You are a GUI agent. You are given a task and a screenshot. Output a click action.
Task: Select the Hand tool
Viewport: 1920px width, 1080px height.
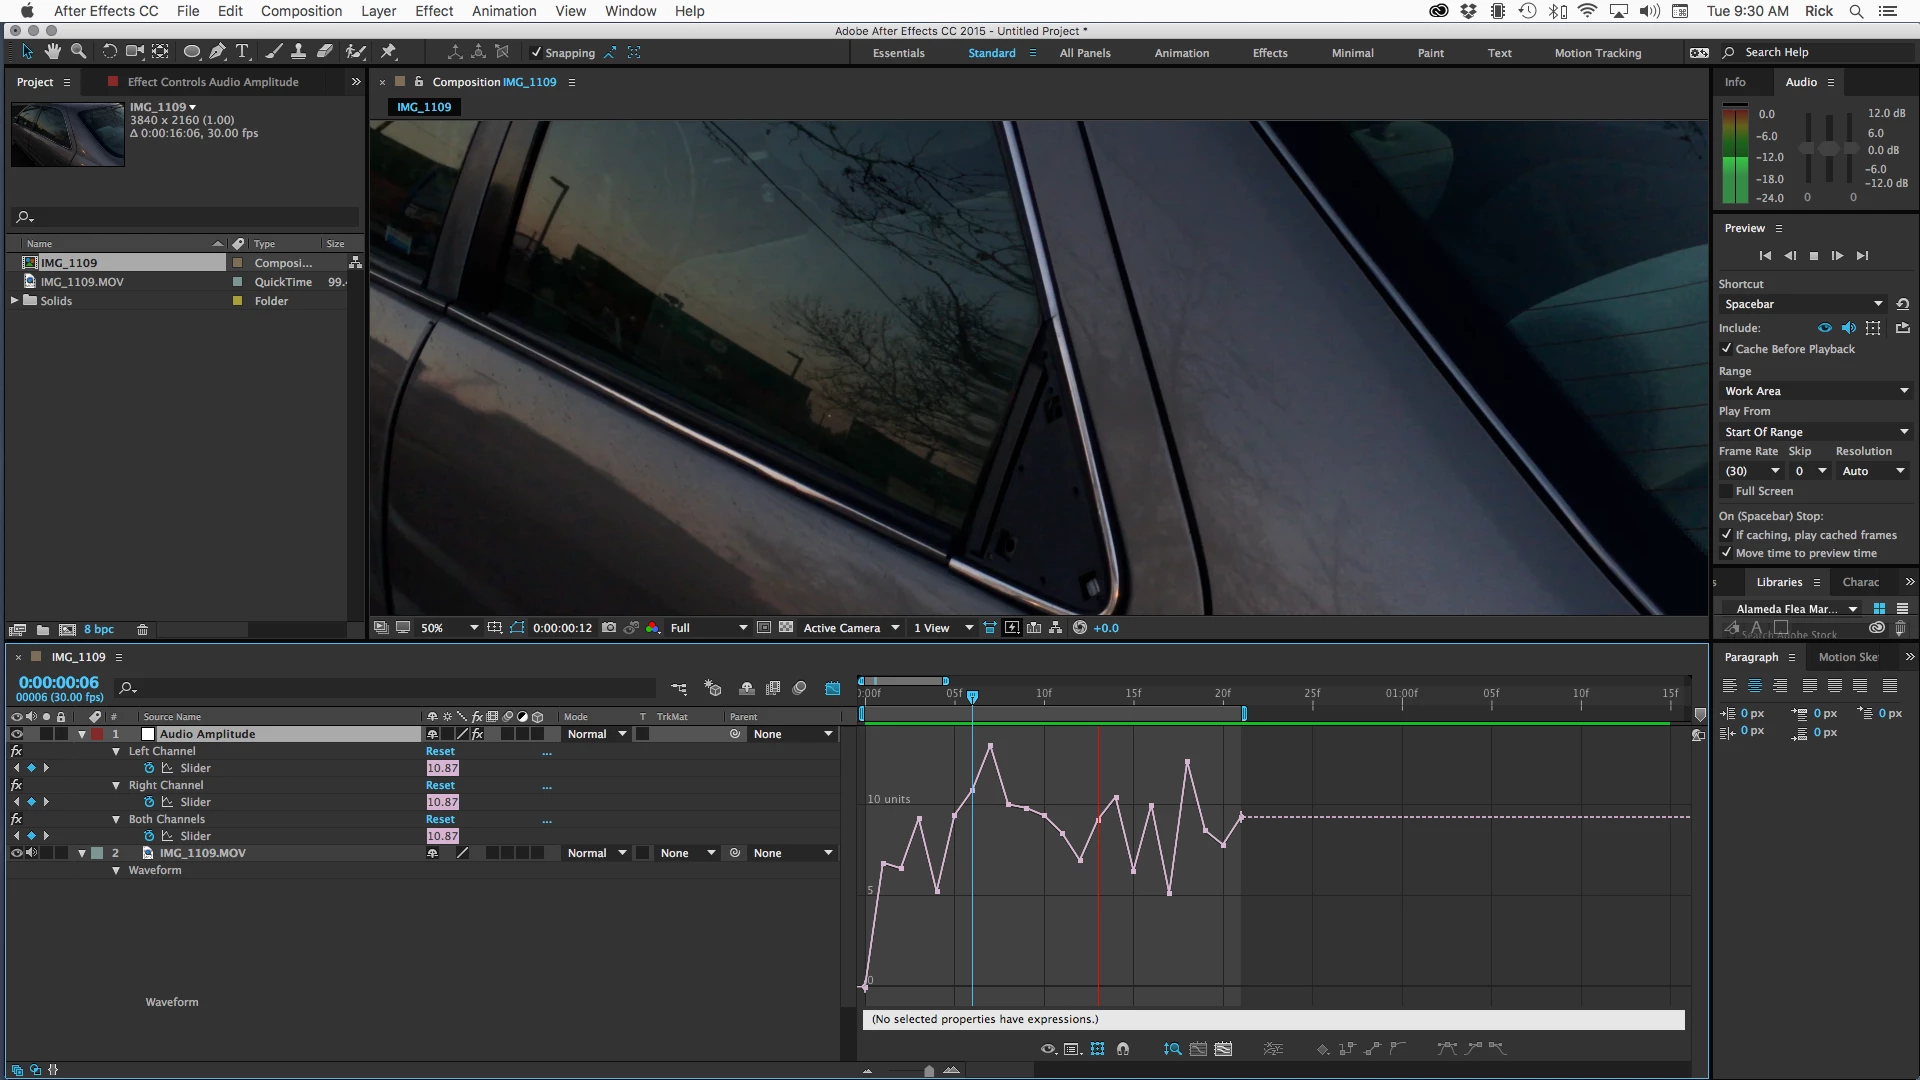tap(52, 52)
